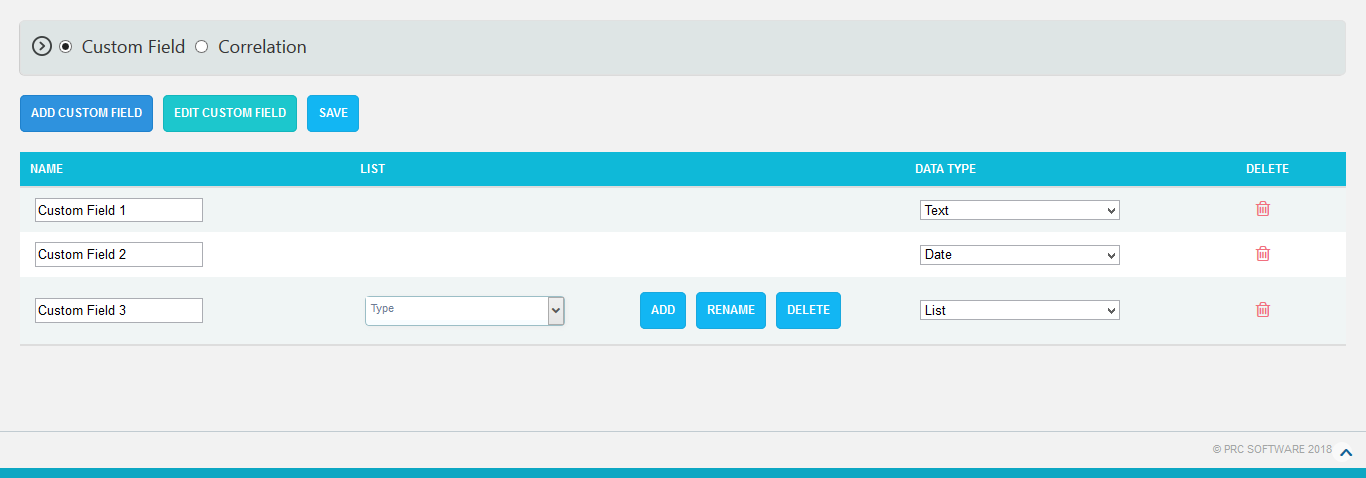Click the Custom Field 1 name input
Image resolution: width=1366 pixels, height=478 pixels.
point(118,210)
